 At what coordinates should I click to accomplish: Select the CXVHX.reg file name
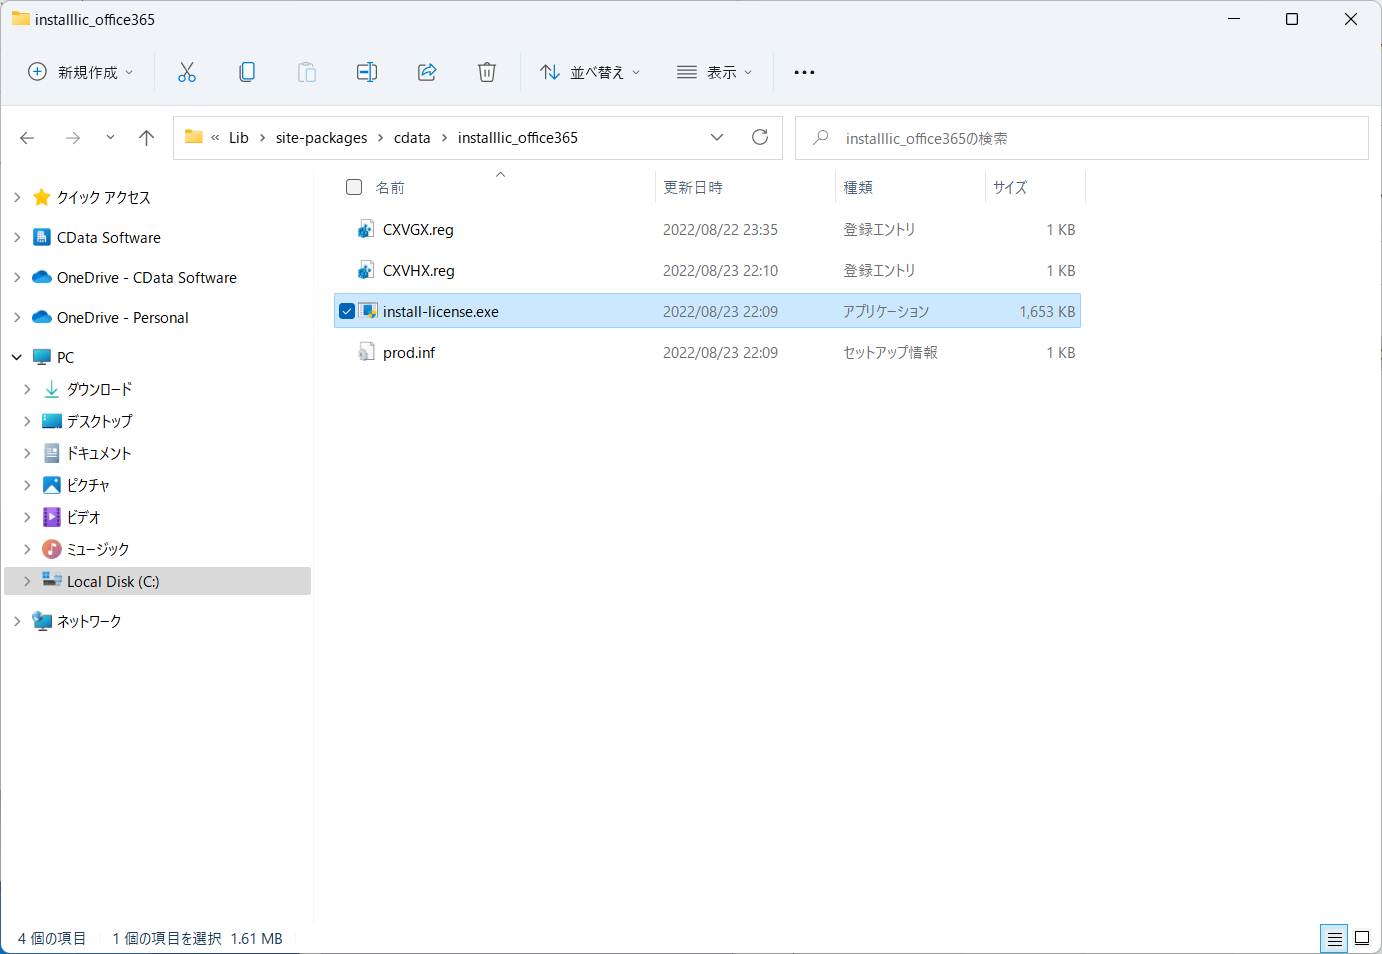click(x=419, y=270)
